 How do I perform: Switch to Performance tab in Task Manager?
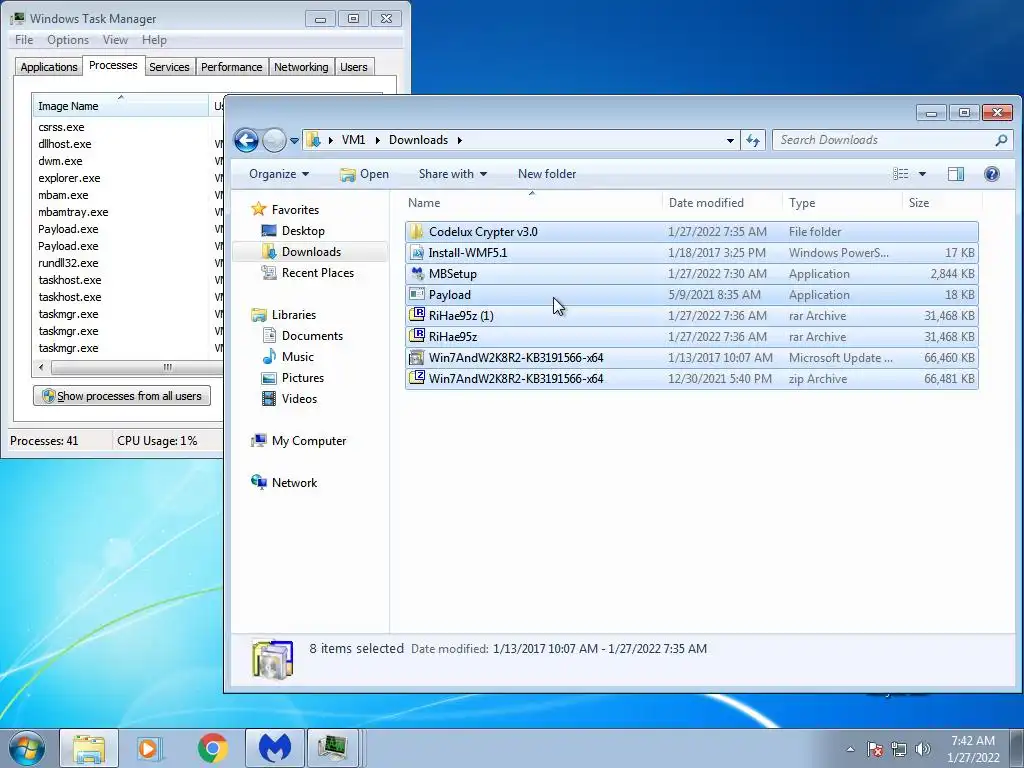pos(231,67)
